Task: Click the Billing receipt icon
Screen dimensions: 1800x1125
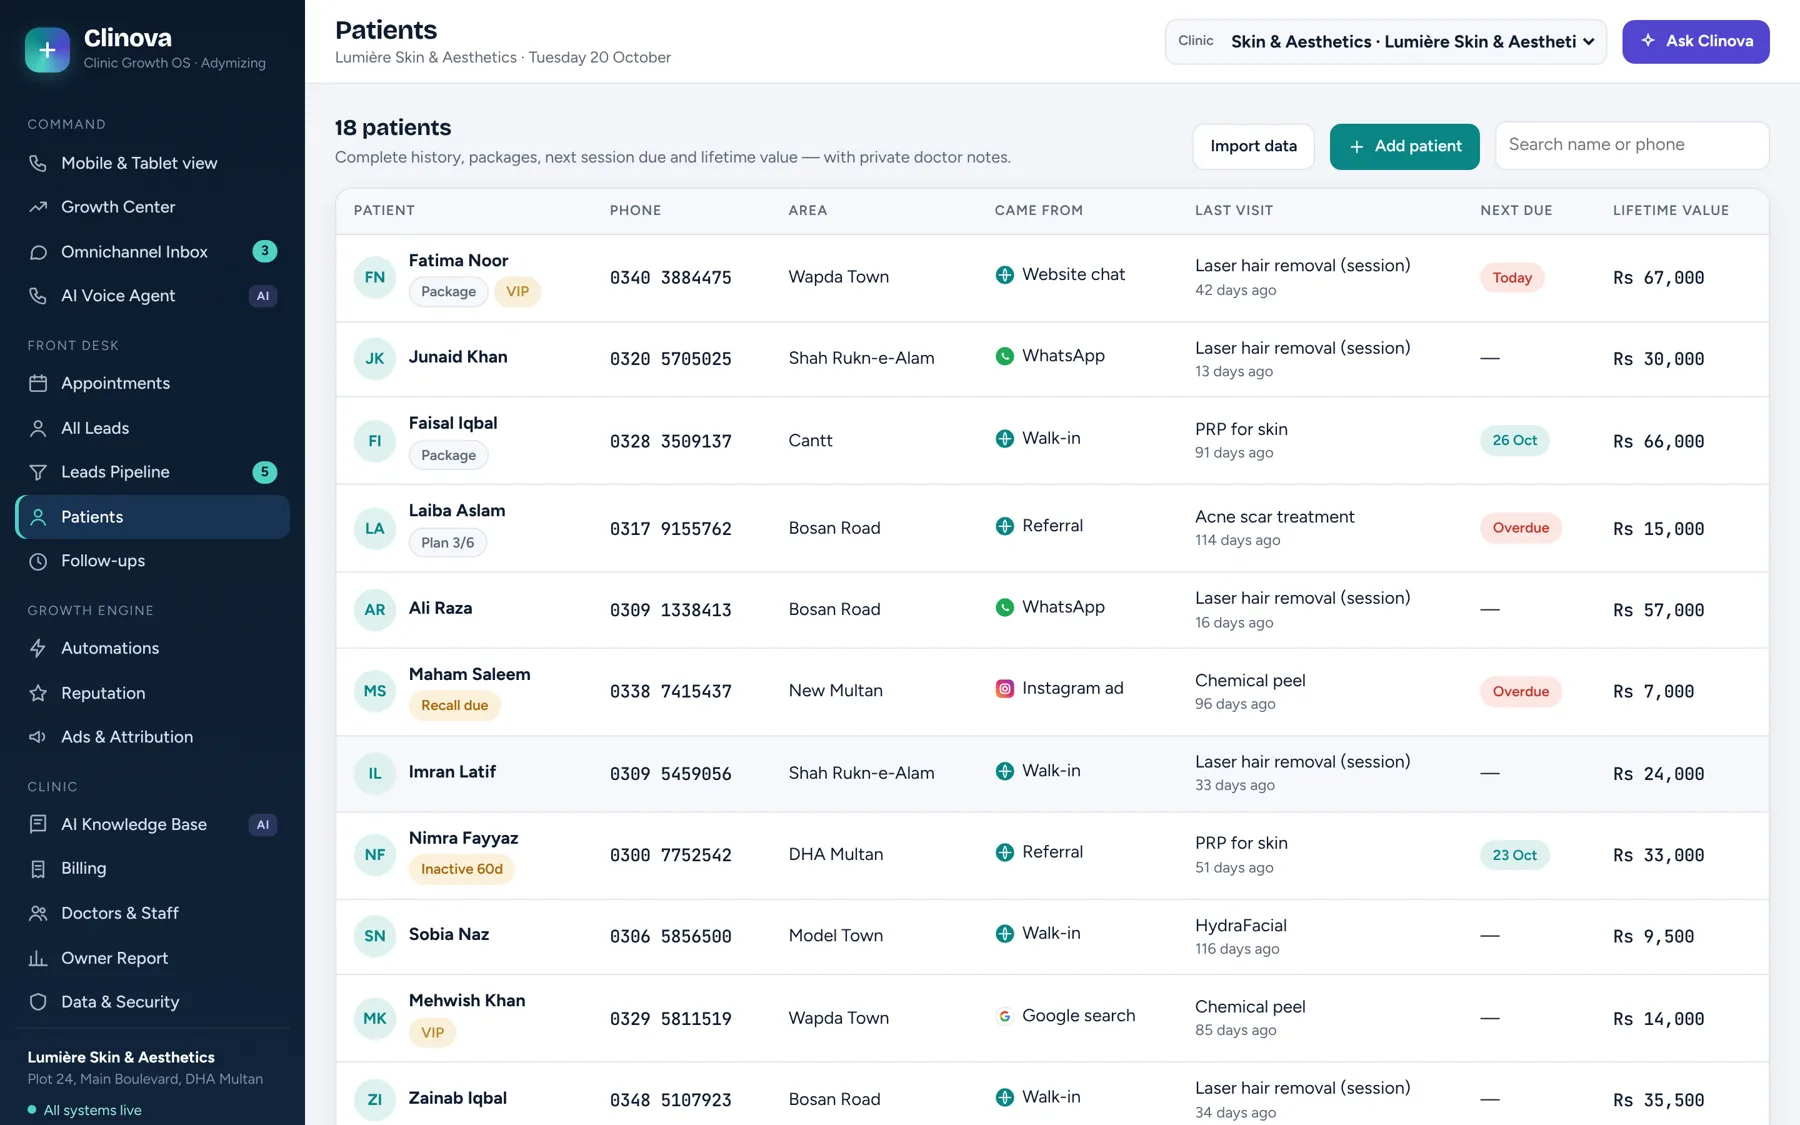Action: (38, 869)
